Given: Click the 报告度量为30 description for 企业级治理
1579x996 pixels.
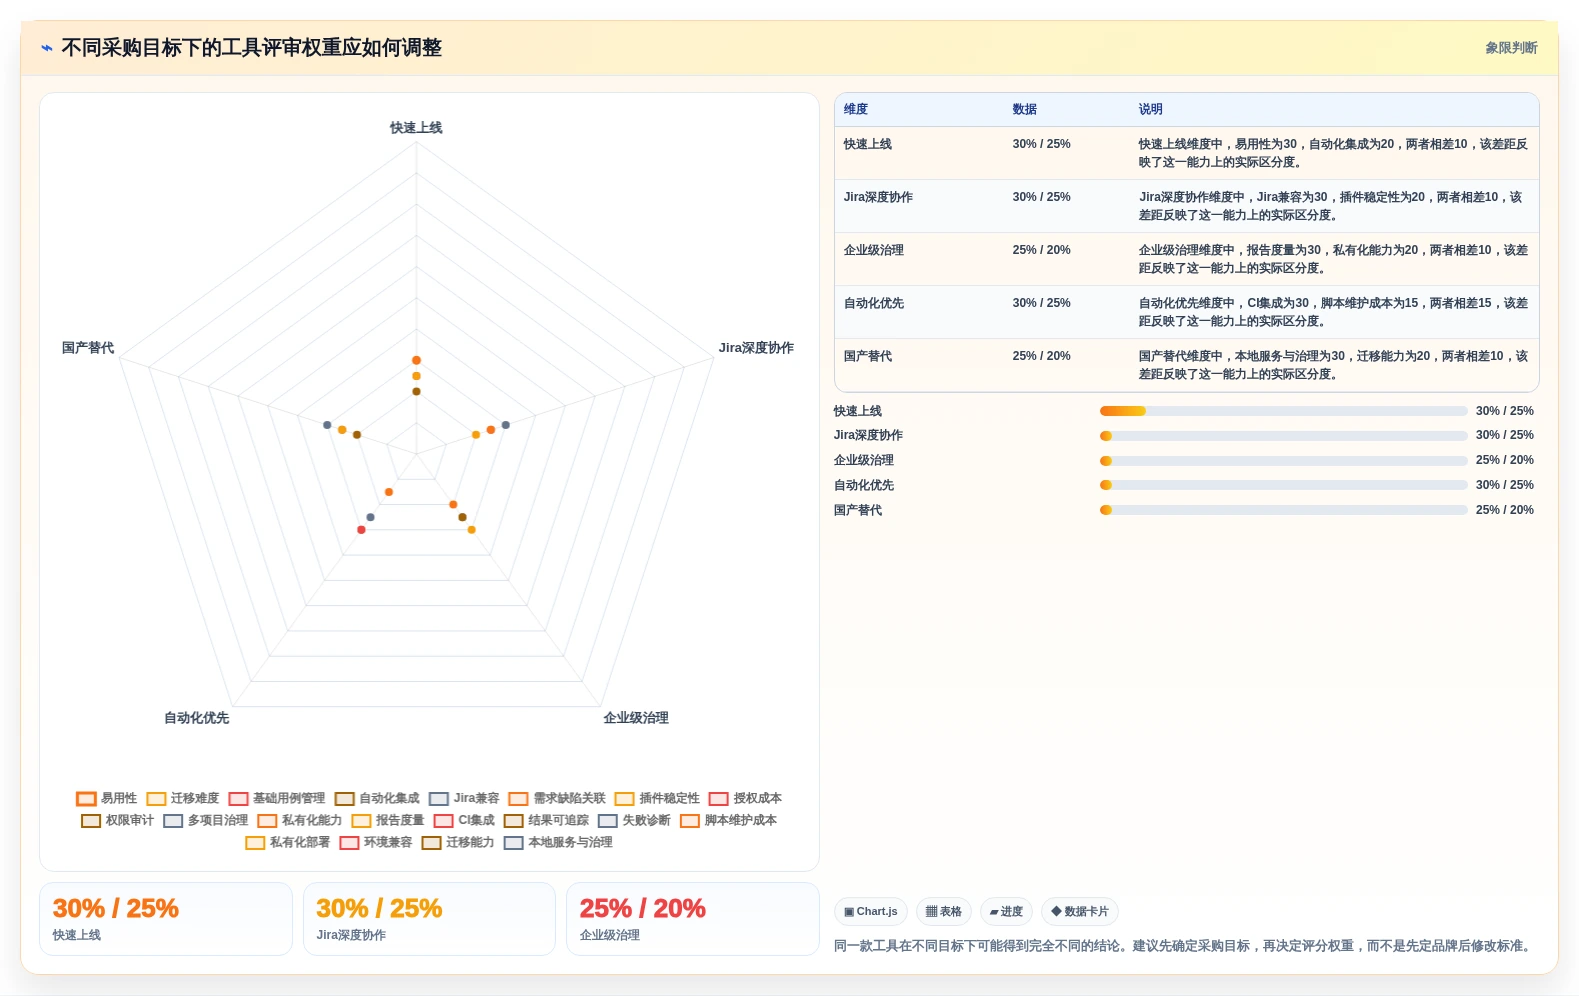Looking at the screenshot, I should coord(1333,259).
